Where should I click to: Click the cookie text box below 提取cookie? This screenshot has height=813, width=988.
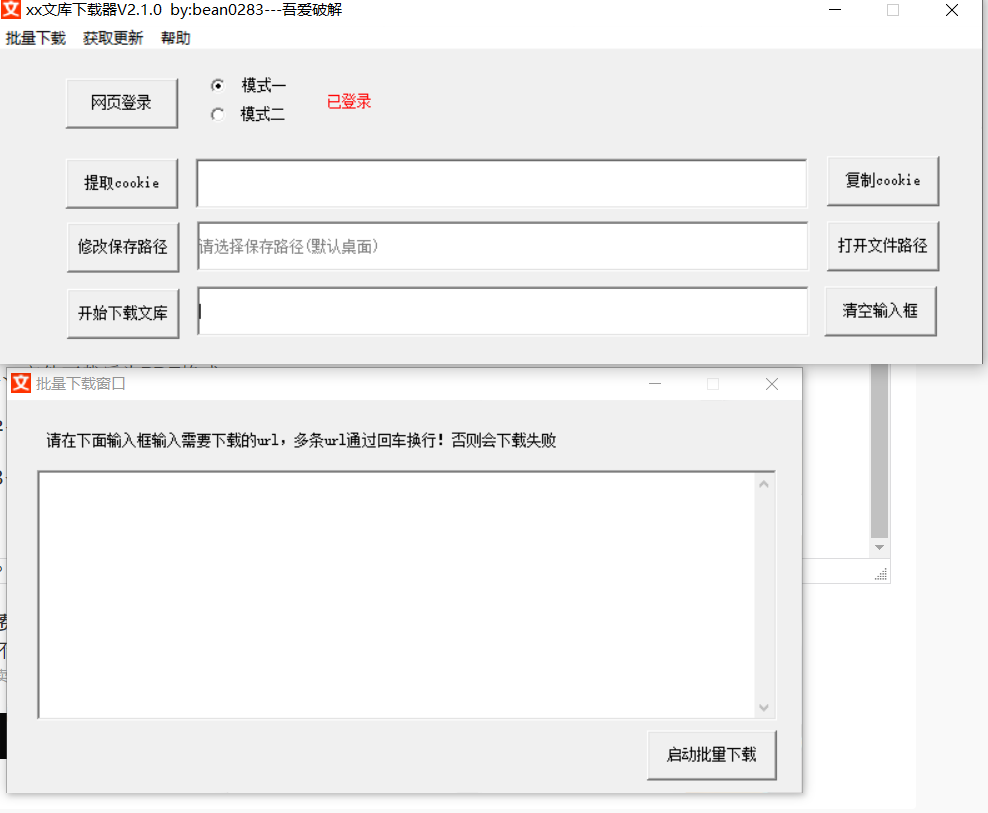coord(500,182)
